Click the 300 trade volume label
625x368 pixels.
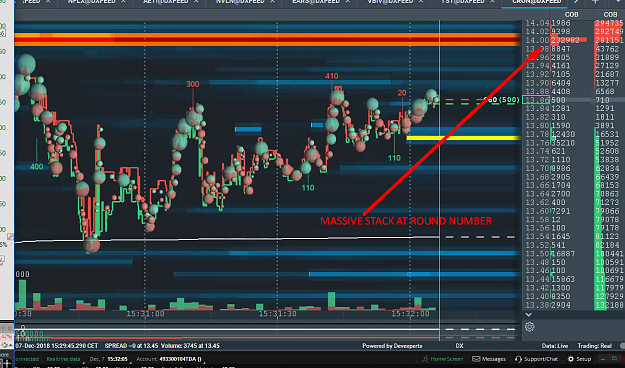pyautogui.click(x=193, y=84)
